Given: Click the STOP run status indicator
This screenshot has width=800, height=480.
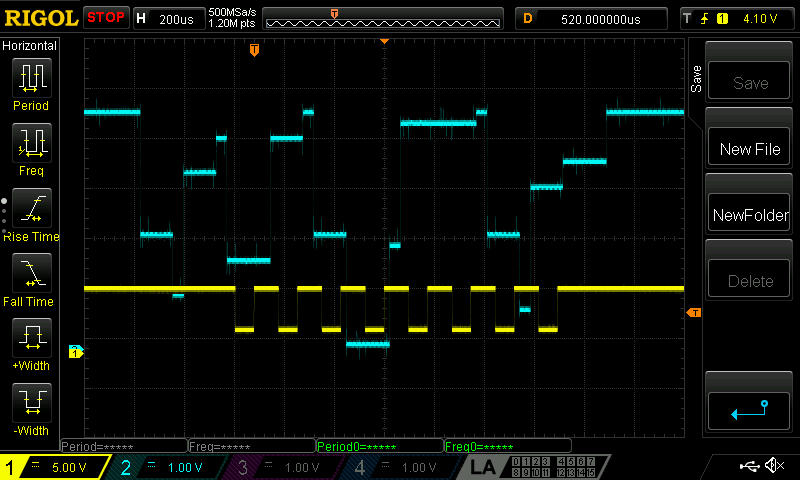Looking at the screenshot, I should 106,18.
